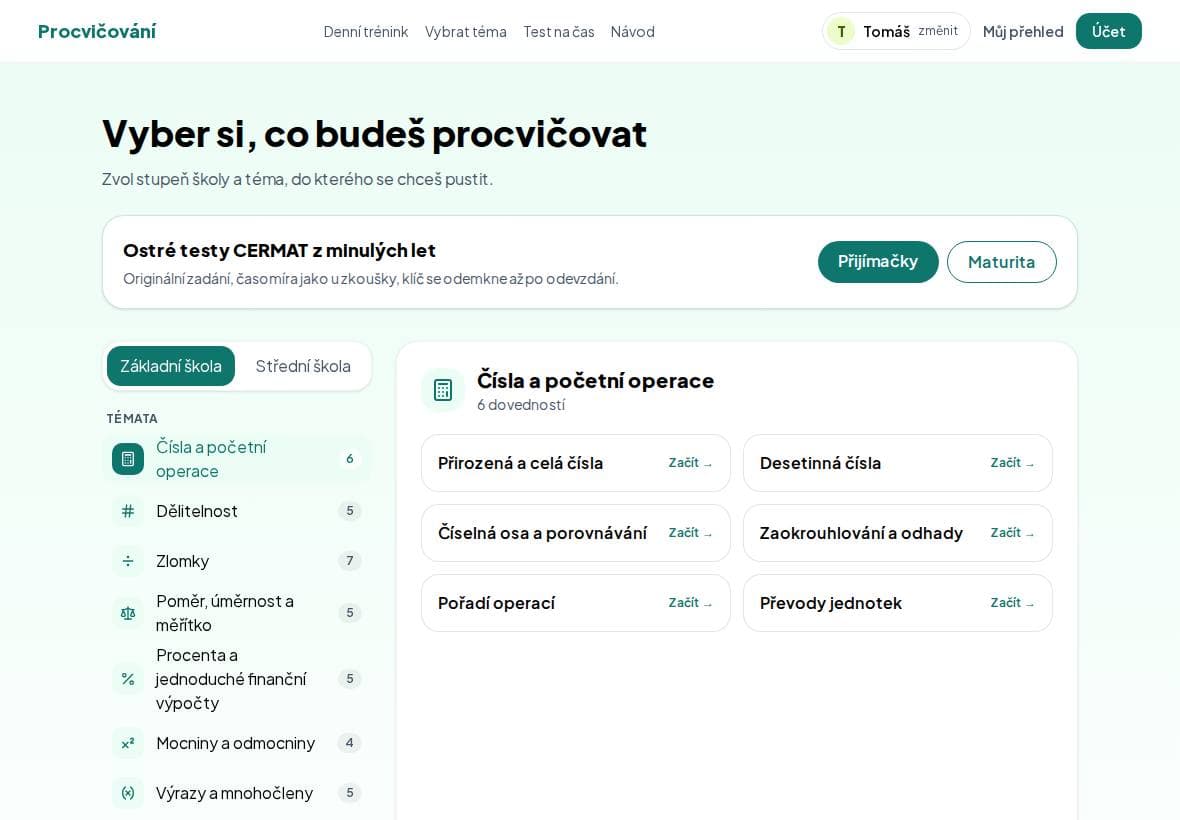Screen dimensions: 1180x820
Task: Click the scales icon for Poměr, úměrnost a měřítko
Action: [x=128, y=613]
